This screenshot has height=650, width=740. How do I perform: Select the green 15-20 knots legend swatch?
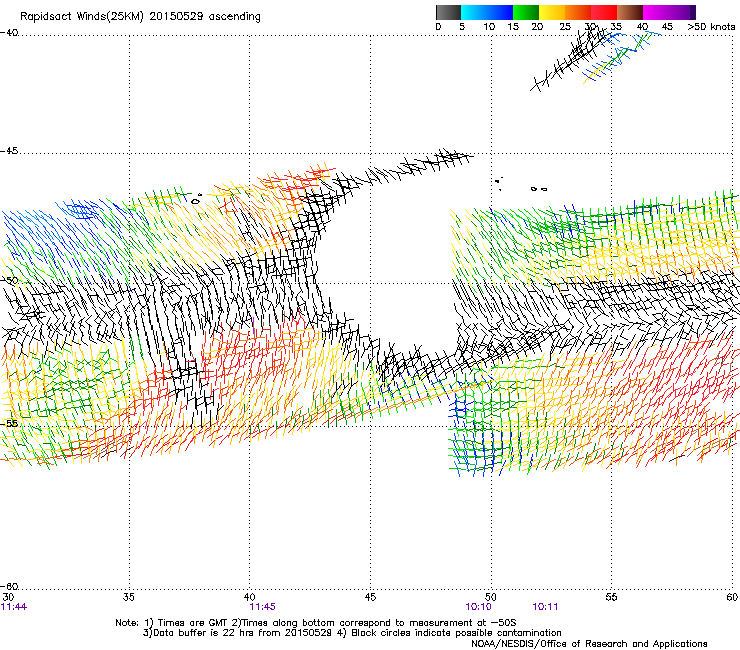526,12
